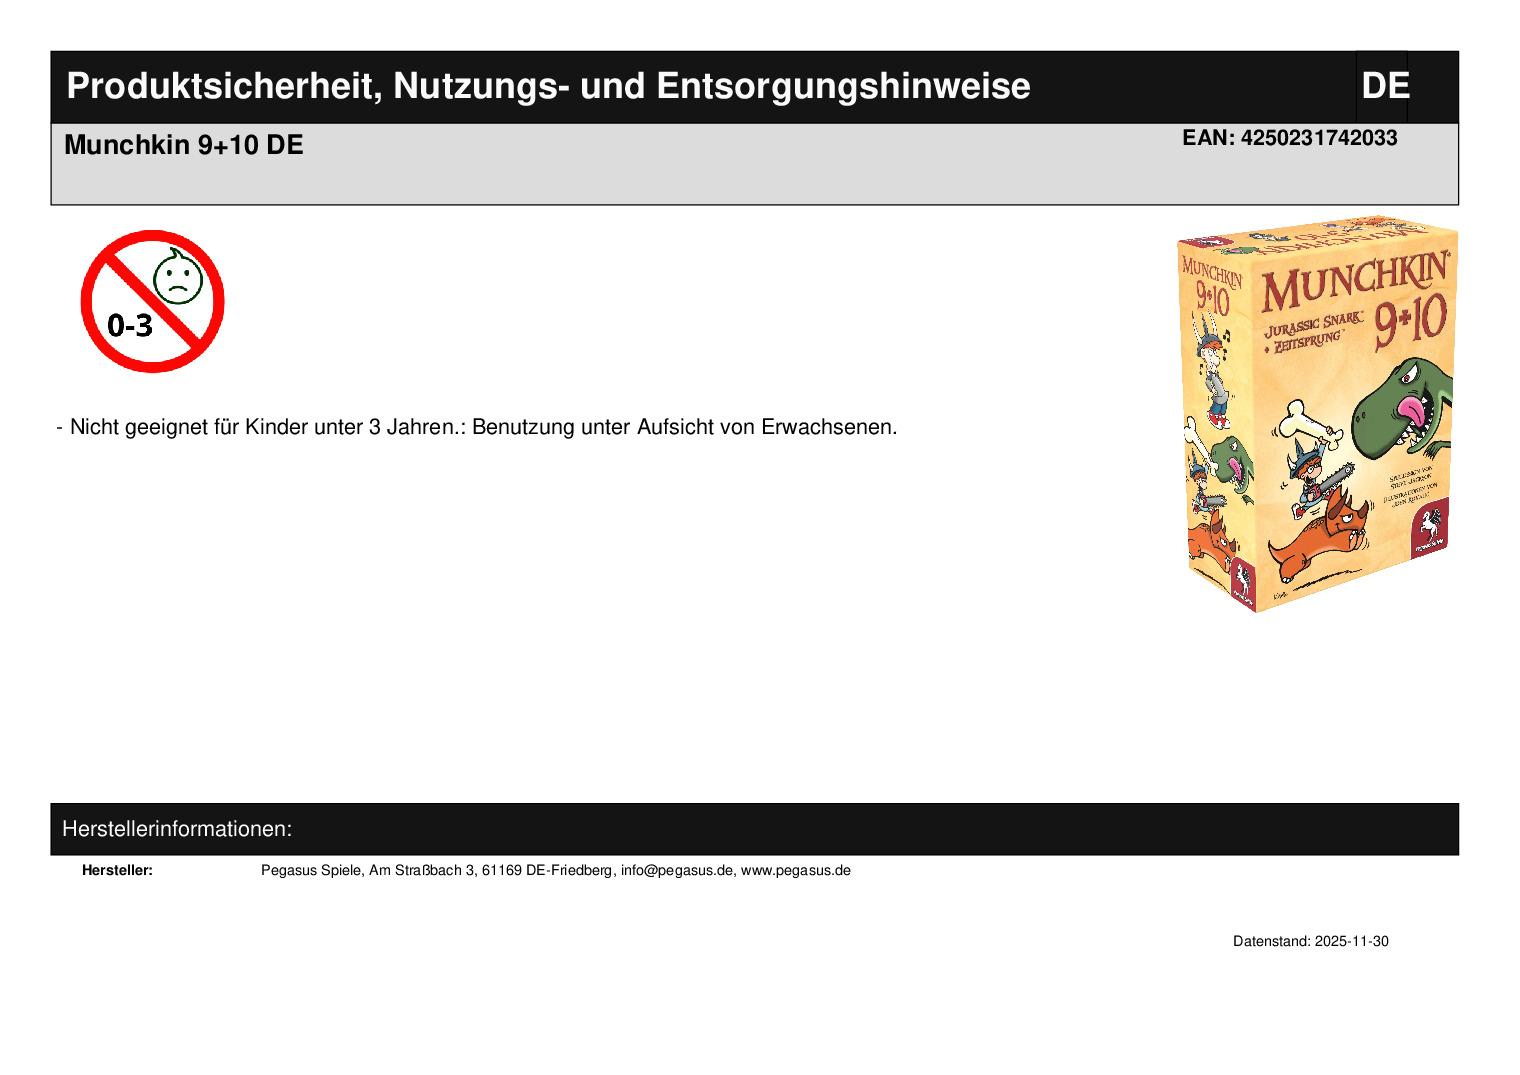Select the product name Munchkin 9+10 DE
The height and width of the screenshot is (1075, 1520).
[184, 146]
